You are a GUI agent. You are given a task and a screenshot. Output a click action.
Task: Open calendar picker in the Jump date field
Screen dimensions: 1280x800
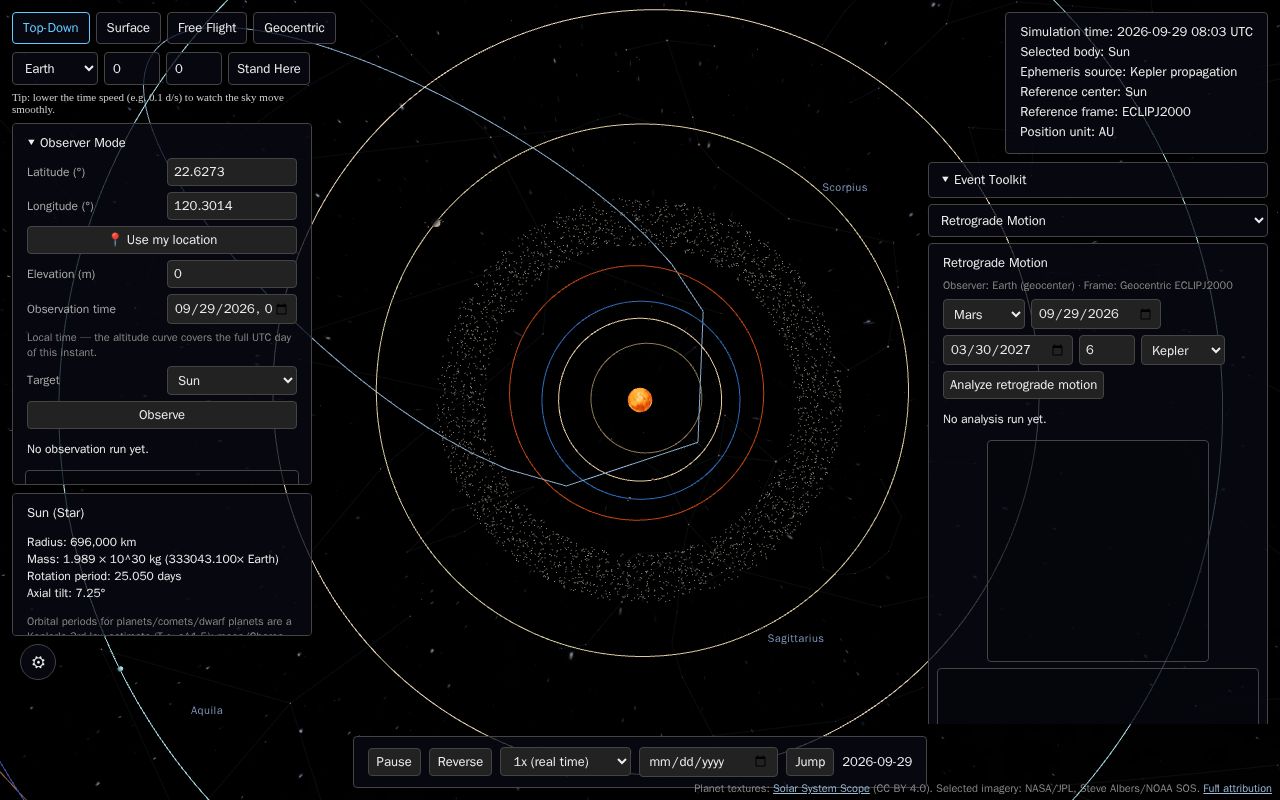(x=760, y=762)
